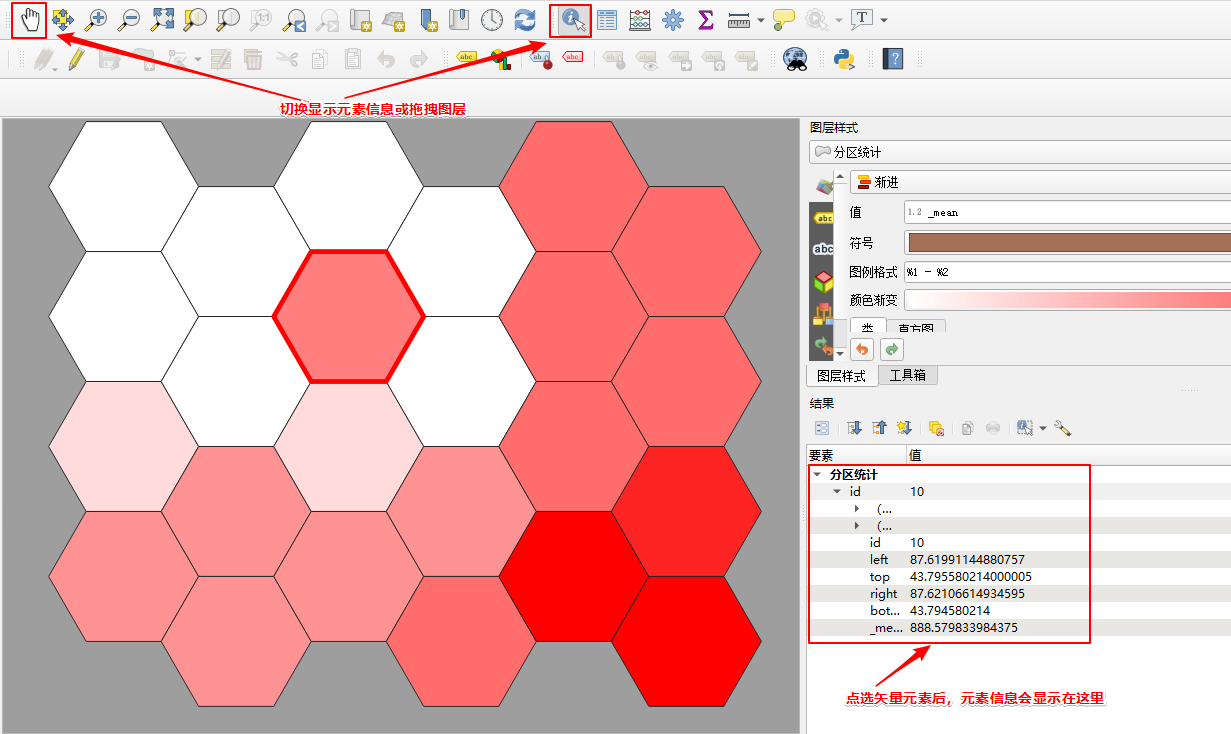Click the Zoom In magnifier tool
This screenshot has width=1231, height=734.
tap(97, 19)
